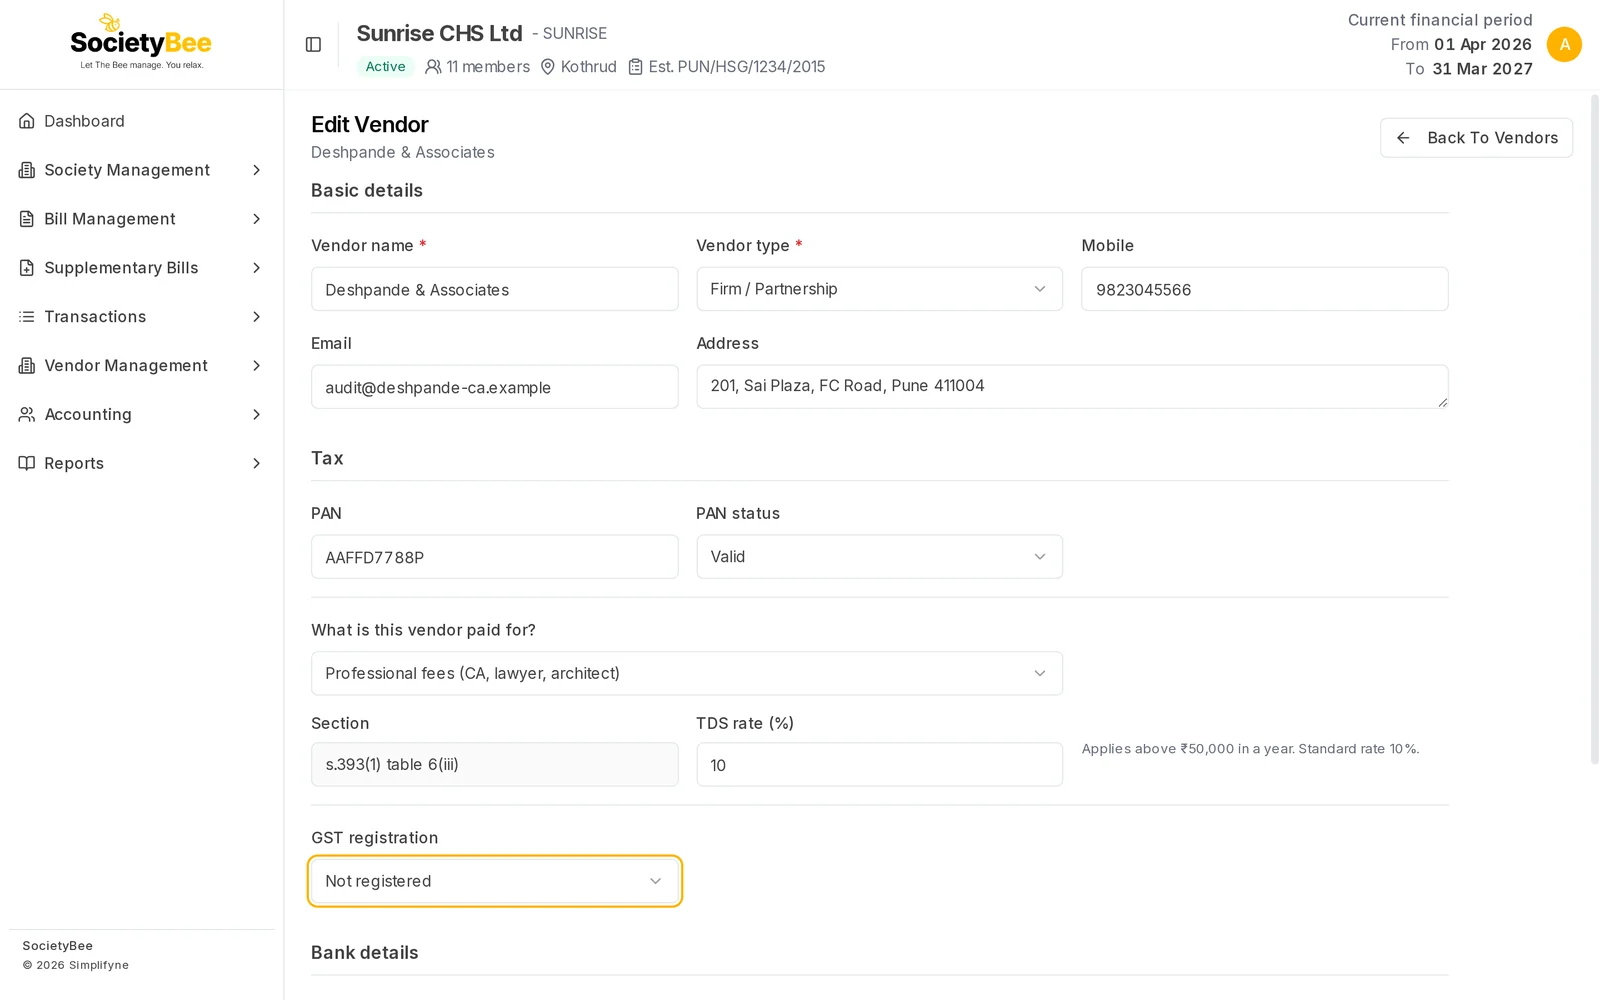Click into the Address text area
1600x1000 pixels.
coord(1072,387)
